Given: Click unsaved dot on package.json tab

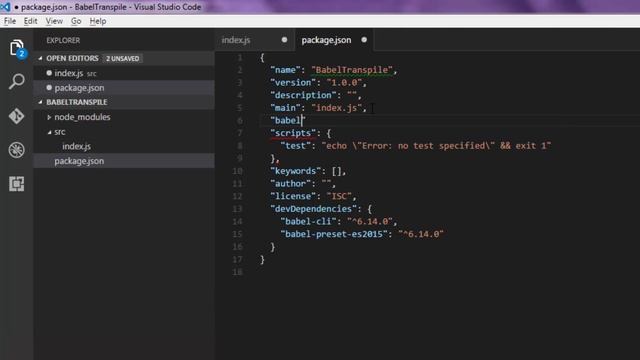Looking at the screenshot, I should coord(364,40).
